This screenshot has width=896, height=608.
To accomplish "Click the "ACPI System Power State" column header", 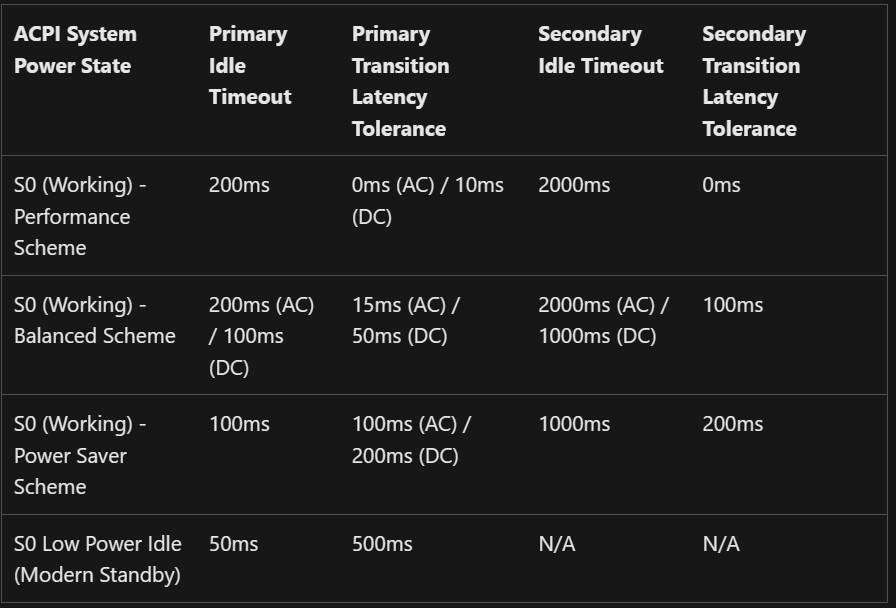I will [75, 50].
